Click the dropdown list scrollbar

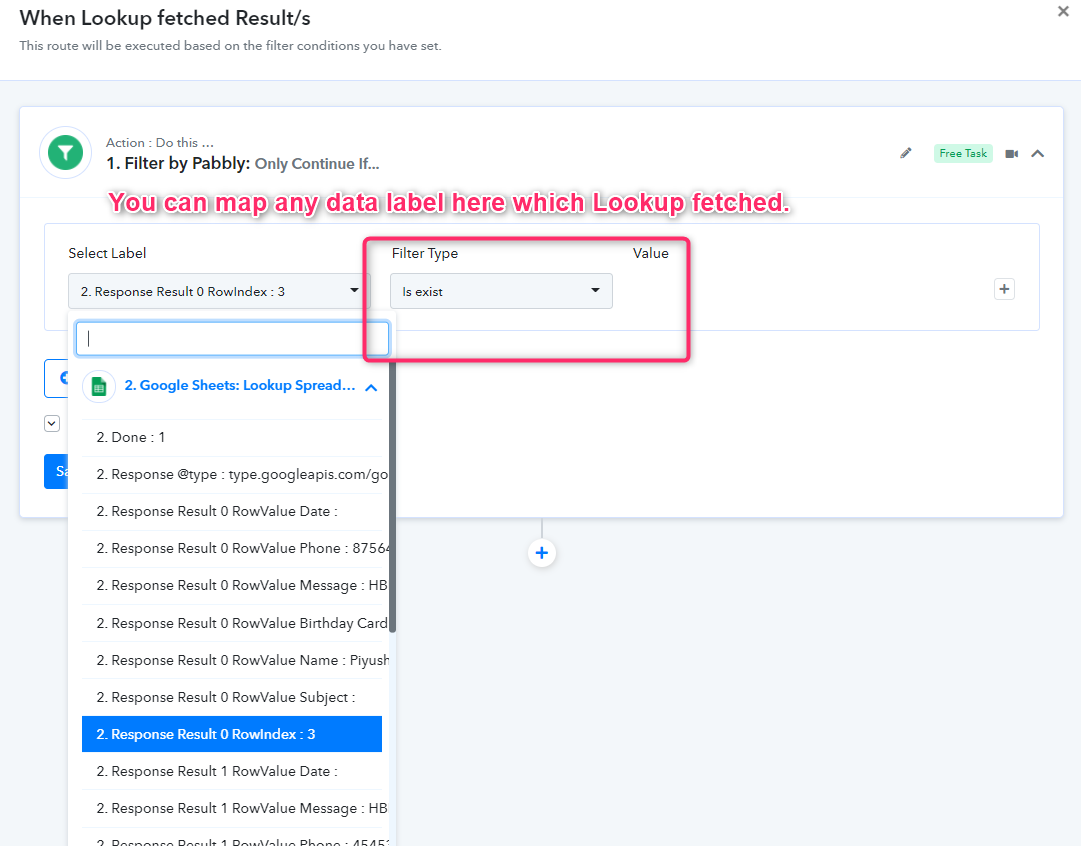click(392, 500)
